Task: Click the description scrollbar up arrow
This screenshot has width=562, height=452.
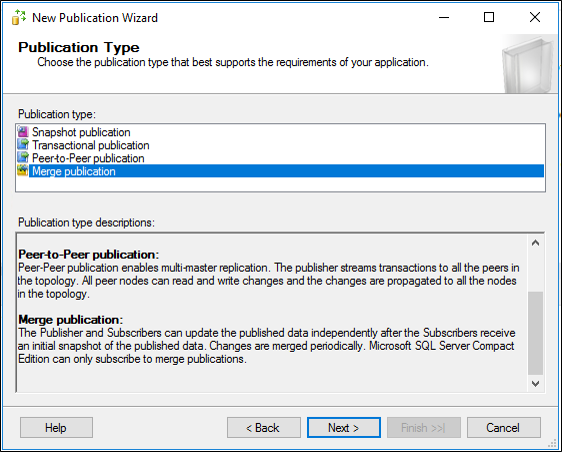Action: click(x=535, y=243)
